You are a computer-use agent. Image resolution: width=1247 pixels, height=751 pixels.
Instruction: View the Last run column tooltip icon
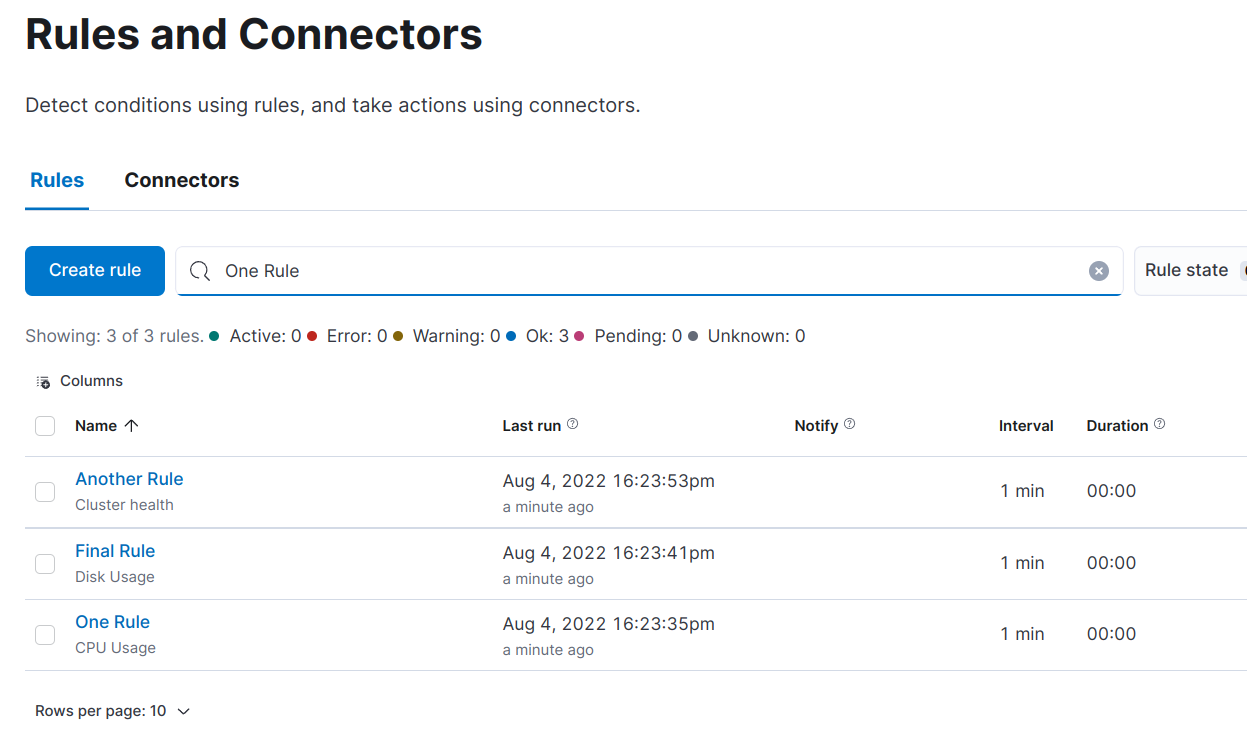coord(571,423)
